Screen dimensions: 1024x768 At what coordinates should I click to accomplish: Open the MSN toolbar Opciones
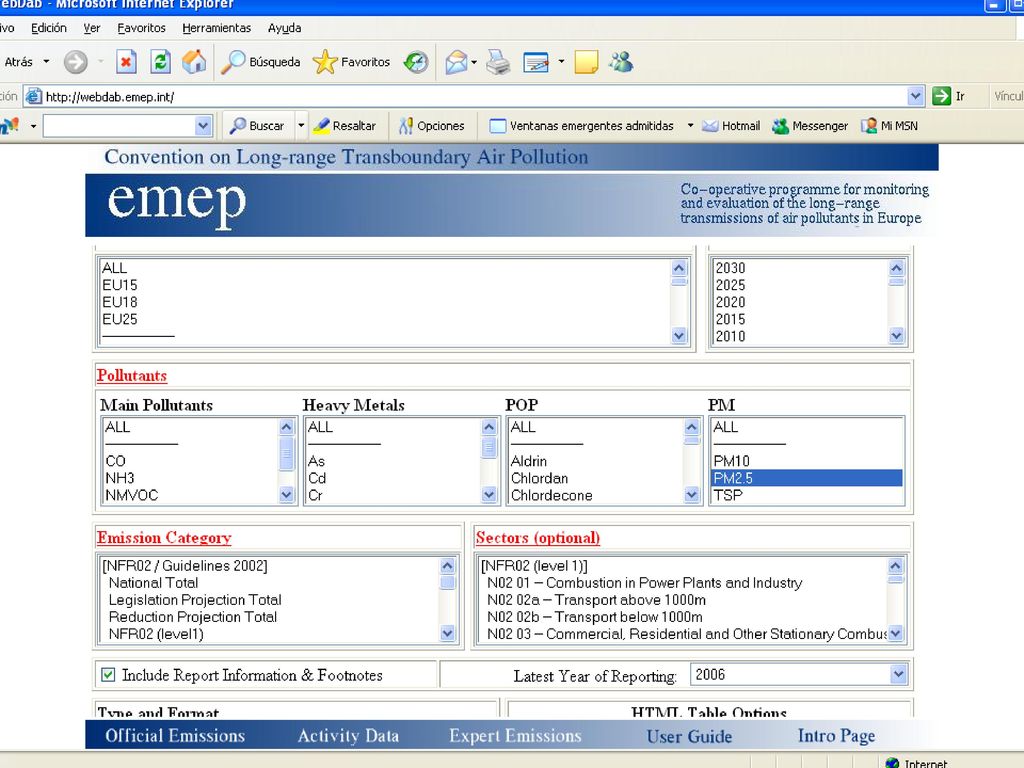click(x=432, y=125)
